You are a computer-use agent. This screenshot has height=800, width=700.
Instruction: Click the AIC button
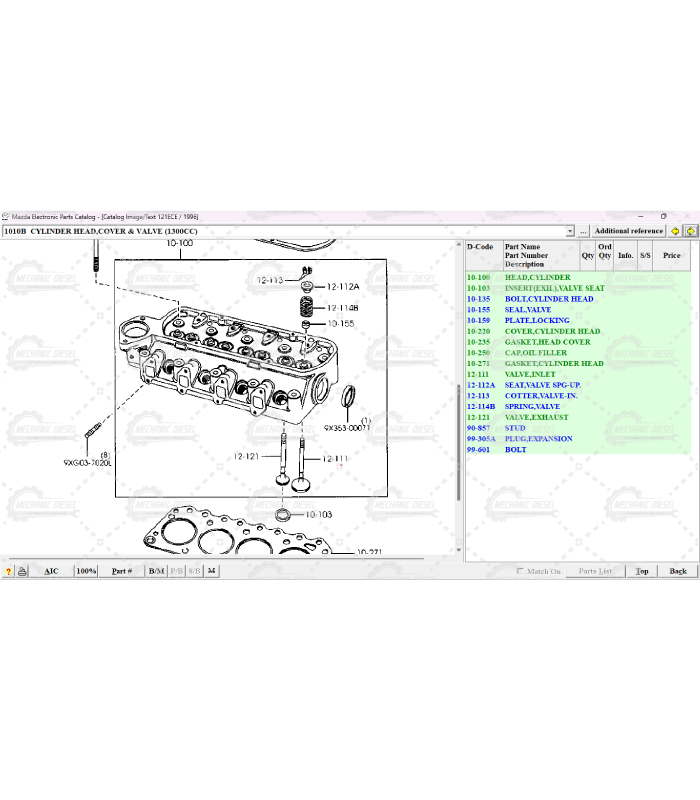tap(51, 571)
